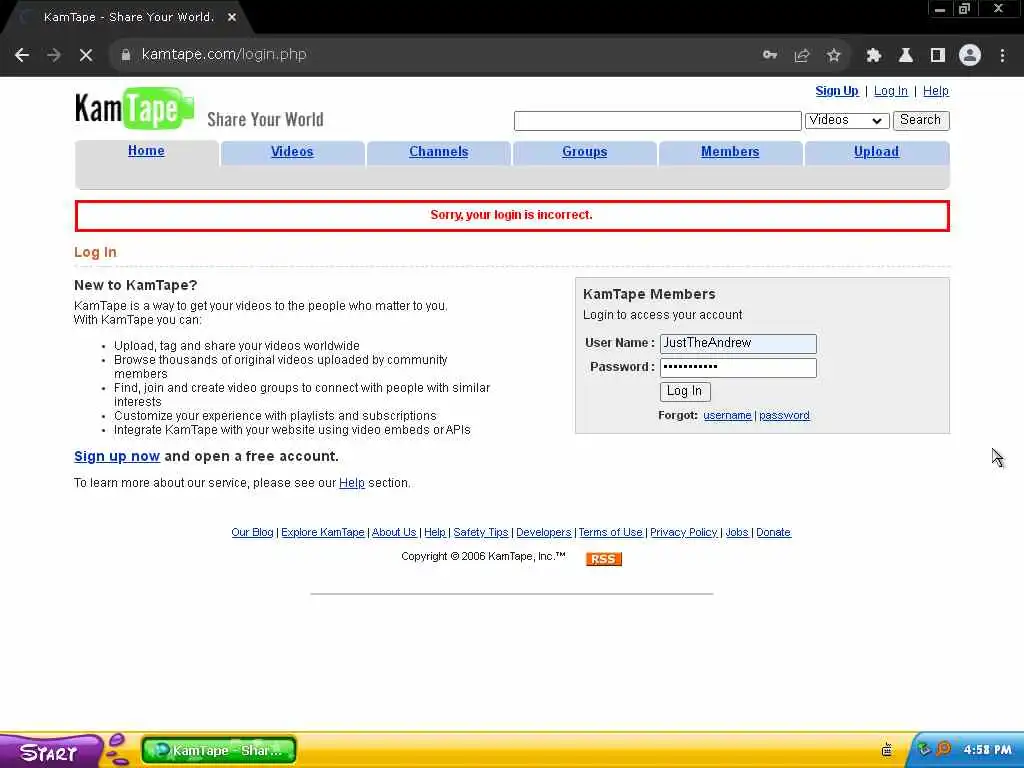This screenshot has height=768, width=1024.
Task: Click the Sign Up link at top
Action: [837, 91]
